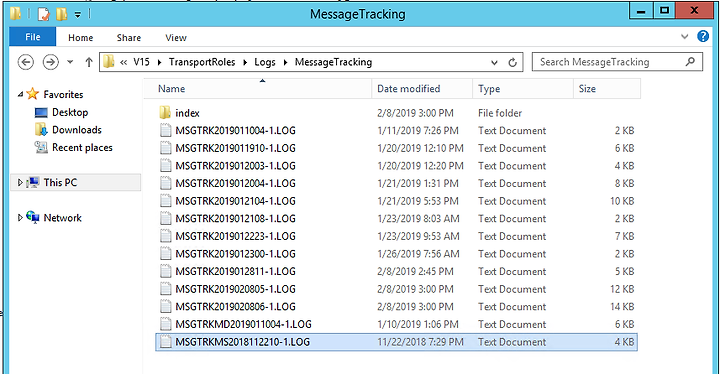Expand the breadcrumb arrow after TransportRoles
The height and width of the screenshot is (374, 720).
click(245, 62)
